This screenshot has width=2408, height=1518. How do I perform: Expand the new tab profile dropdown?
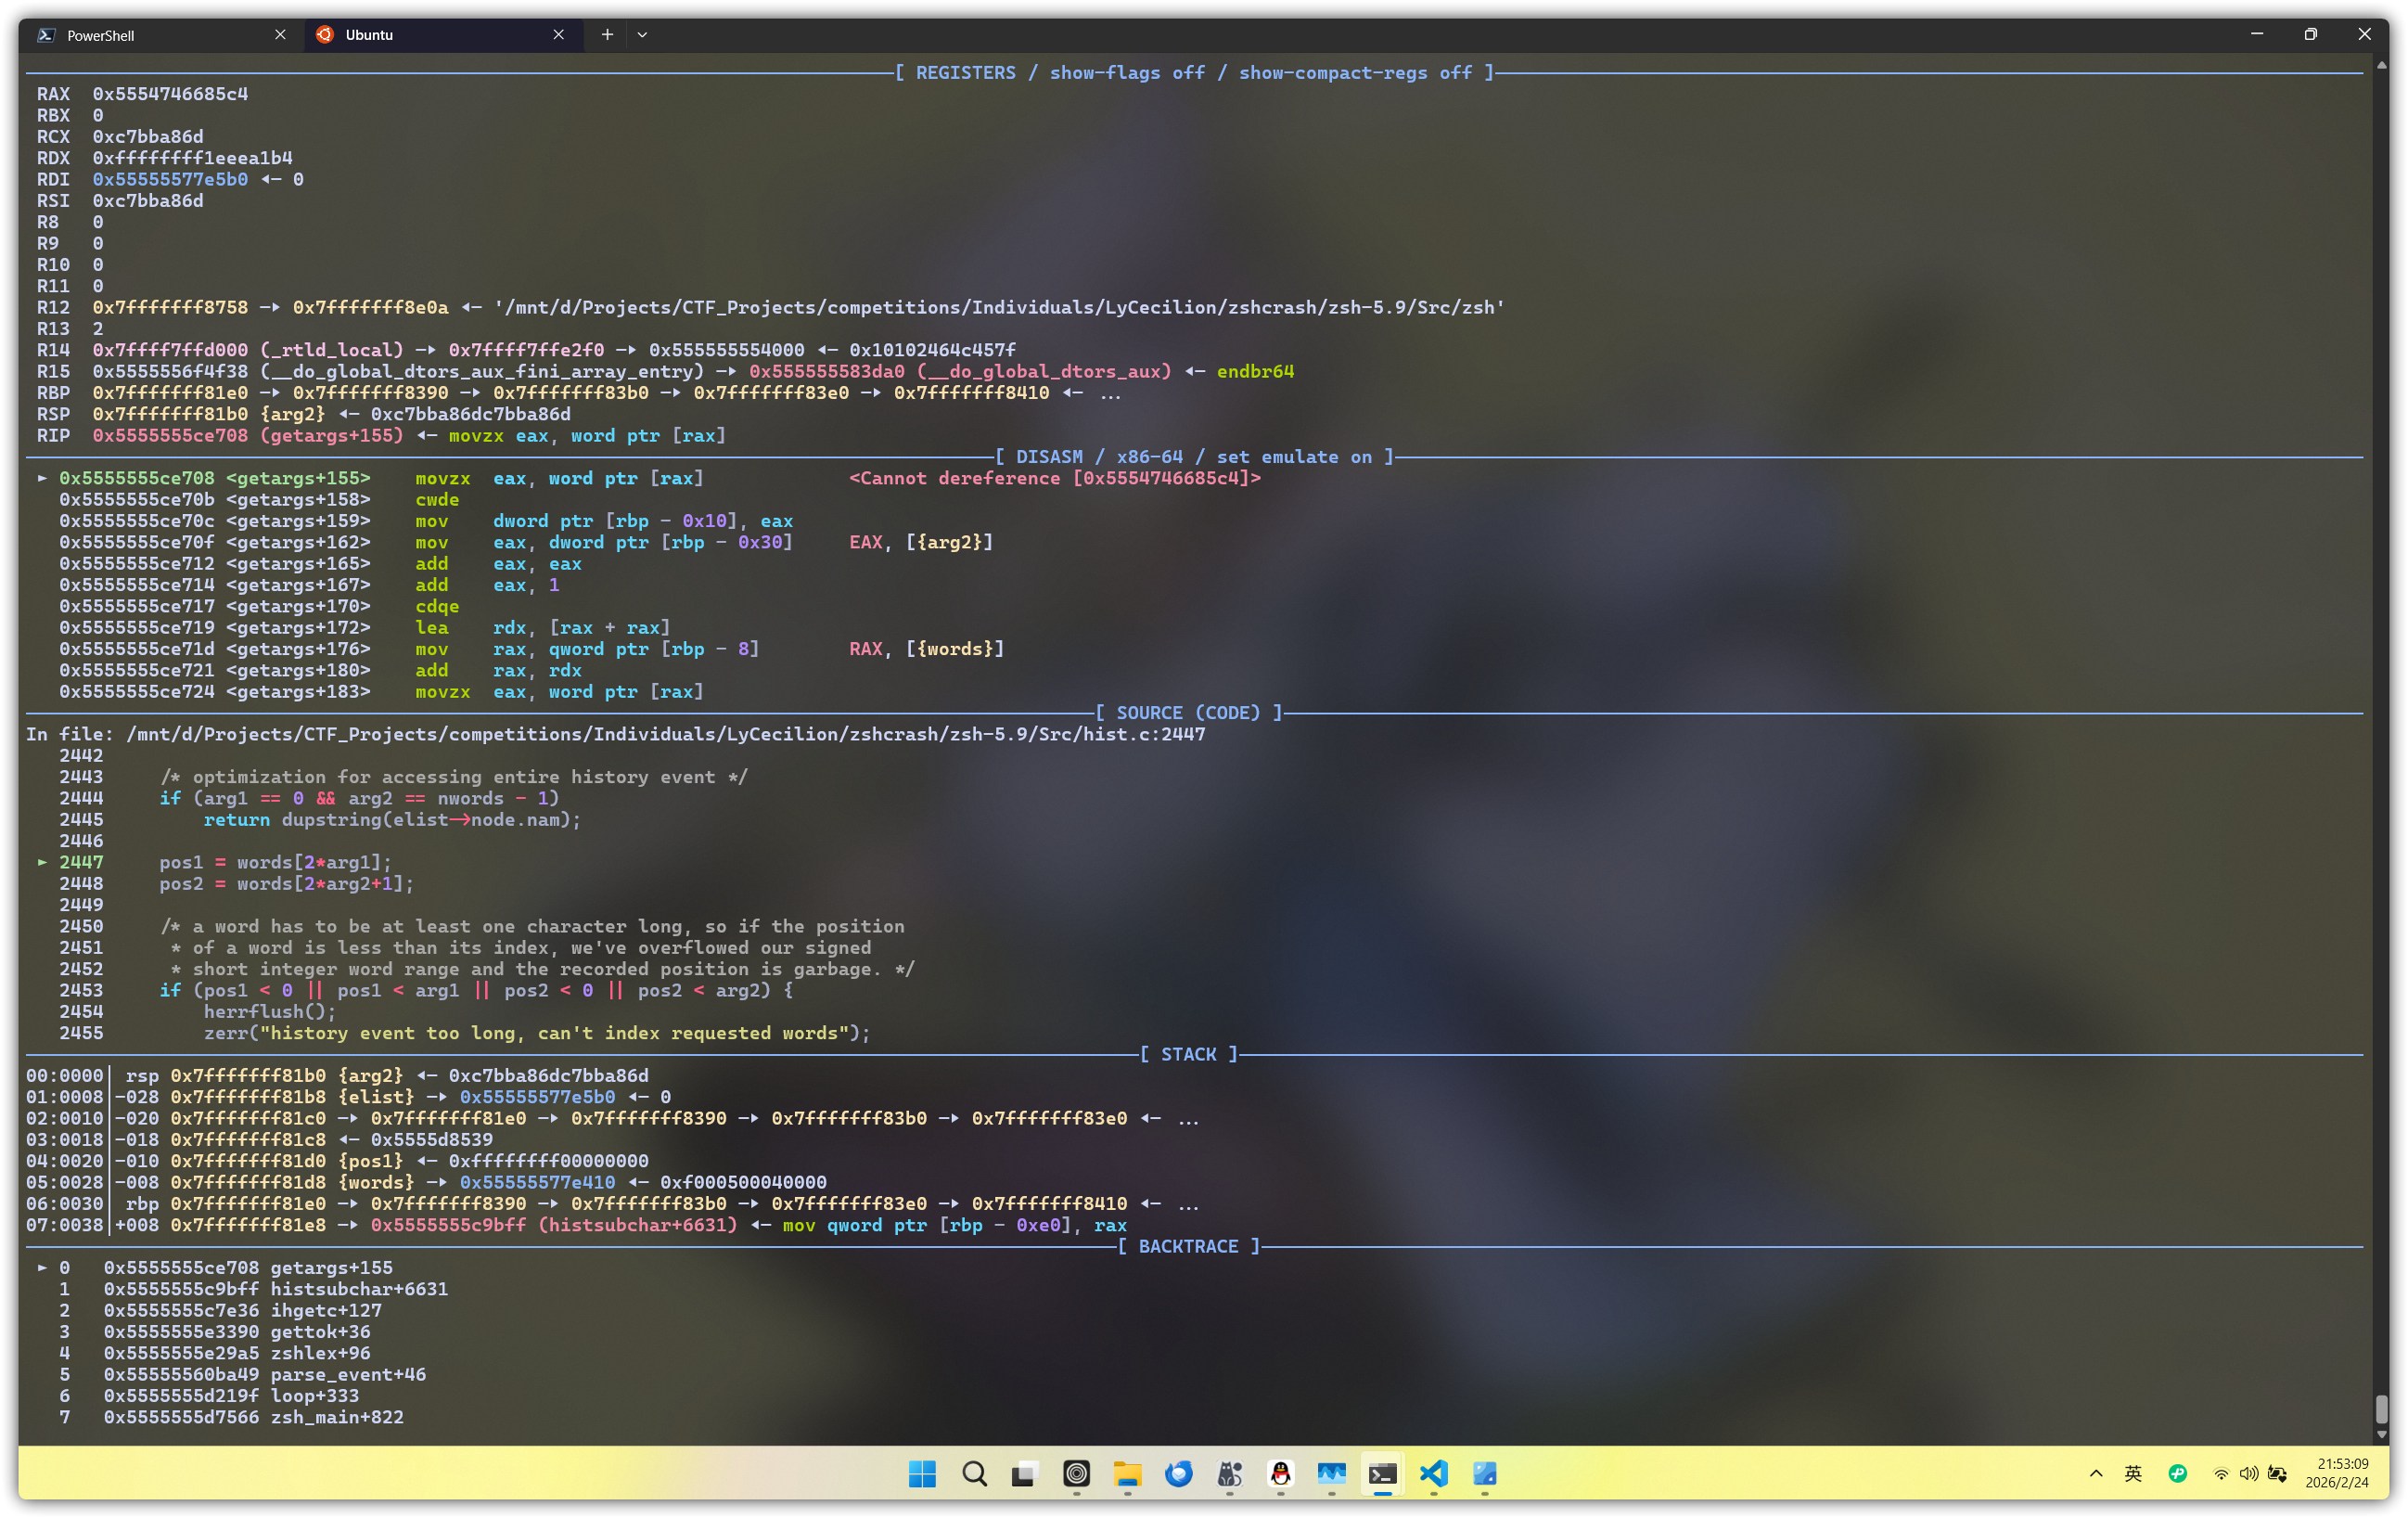coord(642,35)
